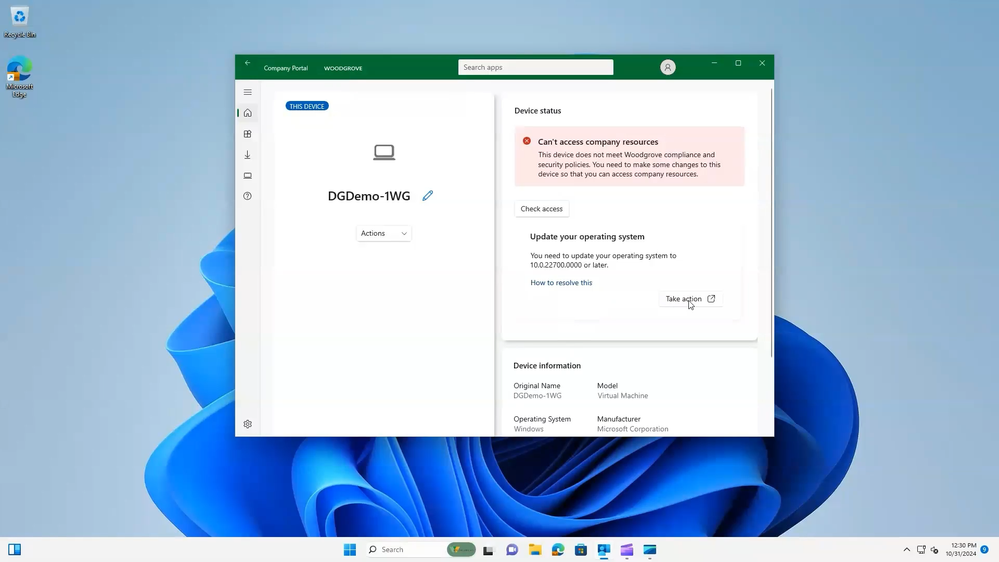Expand the Actions dropdown
The height and width of the screenshot is (562, 999).
point(384,233)
